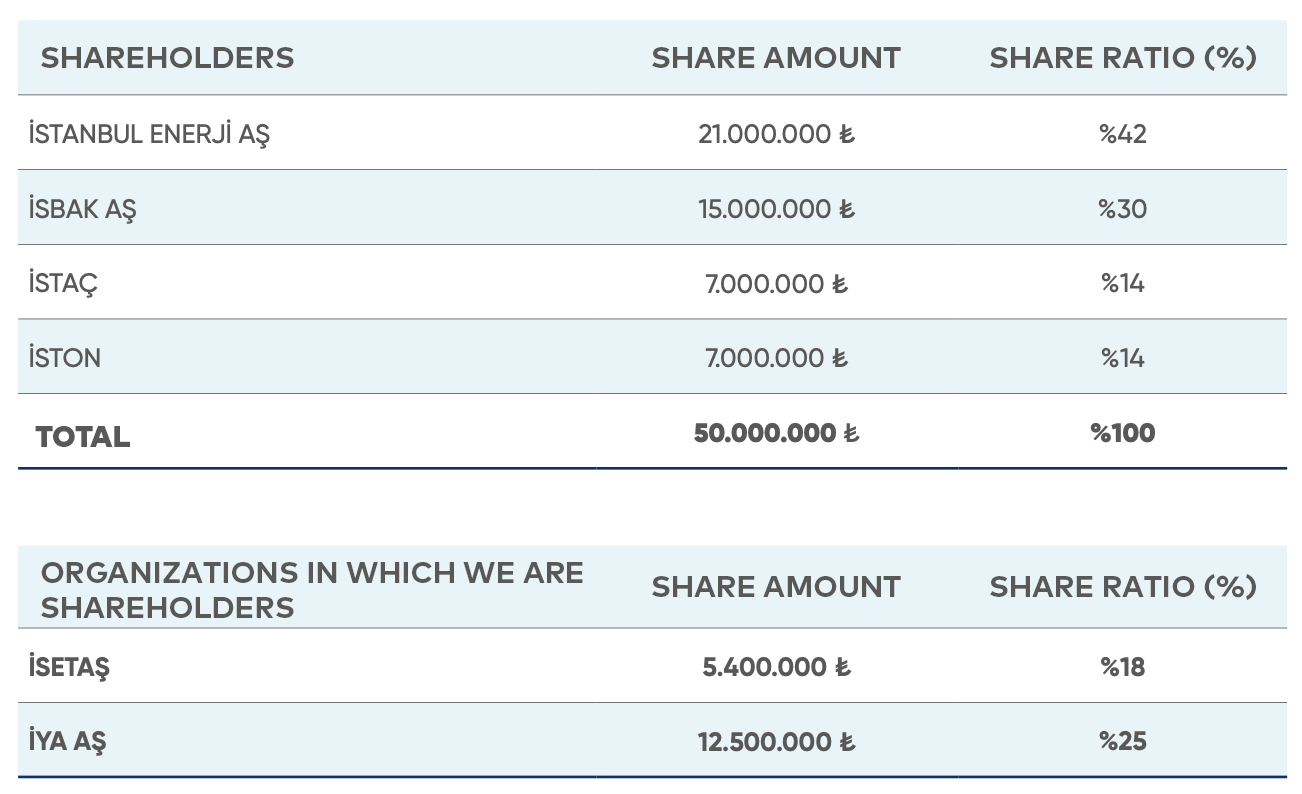Viewport: 1302px width, 794px height.
Task: Click the 15.000.000 ₺ amount cell
Action: pos(776,209)
